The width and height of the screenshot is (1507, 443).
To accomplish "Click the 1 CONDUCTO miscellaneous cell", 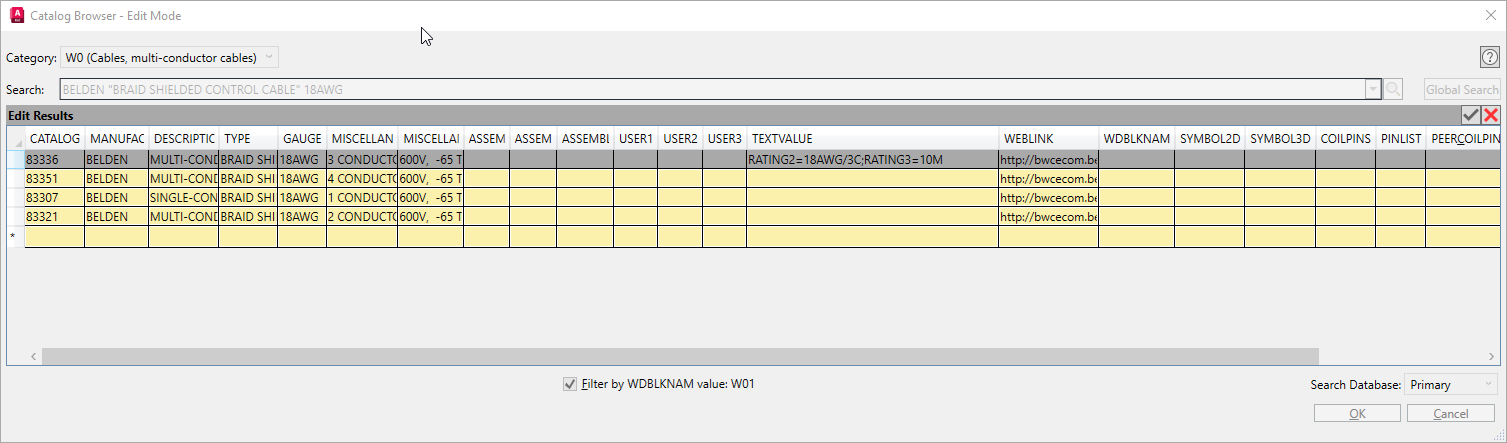I will click(361, 197).
